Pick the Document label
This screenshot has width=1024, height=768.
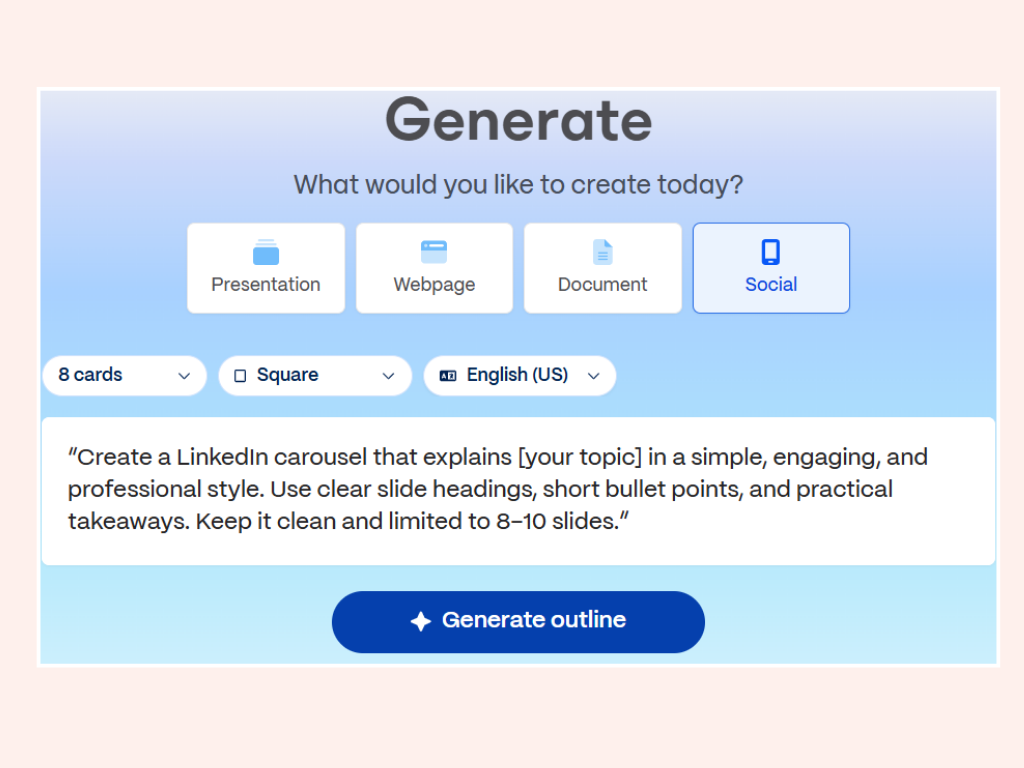(602, 285)
